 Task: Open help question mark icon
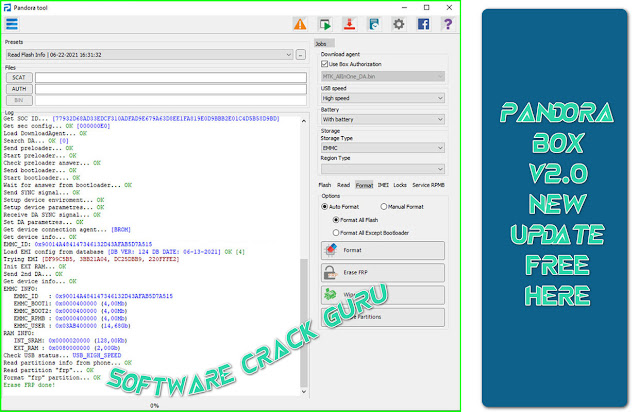448,24
